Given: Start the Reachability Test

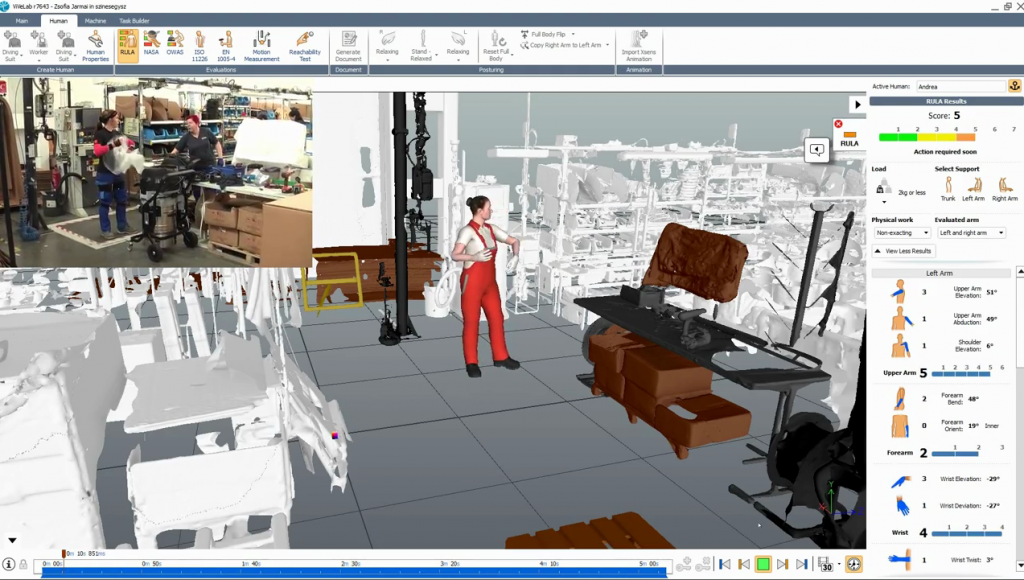Looking at the screenshot, I should (x=305, y=46).
